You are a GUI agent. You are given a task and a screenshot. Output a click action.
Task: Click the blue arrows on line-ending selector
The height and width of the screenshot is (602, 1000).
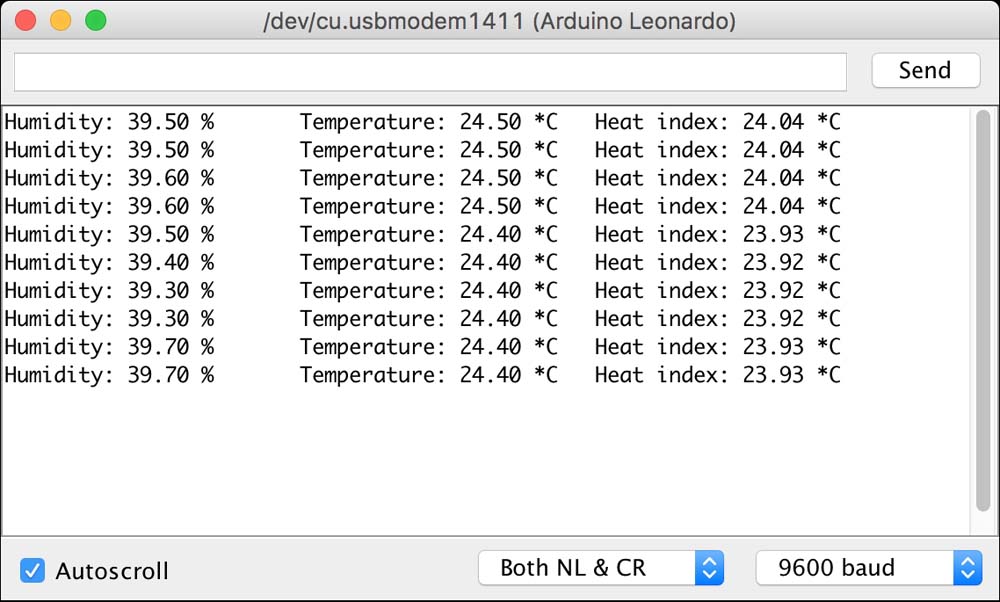tap(709, 568)
